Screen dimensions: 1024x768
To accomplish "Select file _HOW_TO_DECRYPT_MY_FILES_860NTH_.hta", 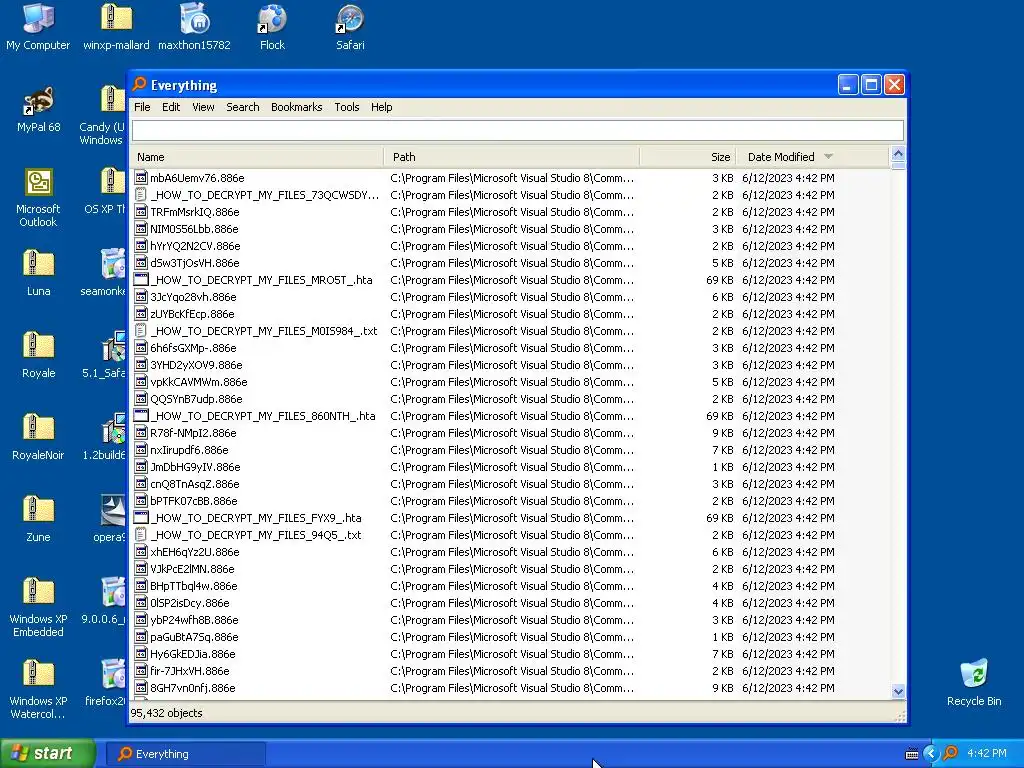I will [x=263, y=416].
